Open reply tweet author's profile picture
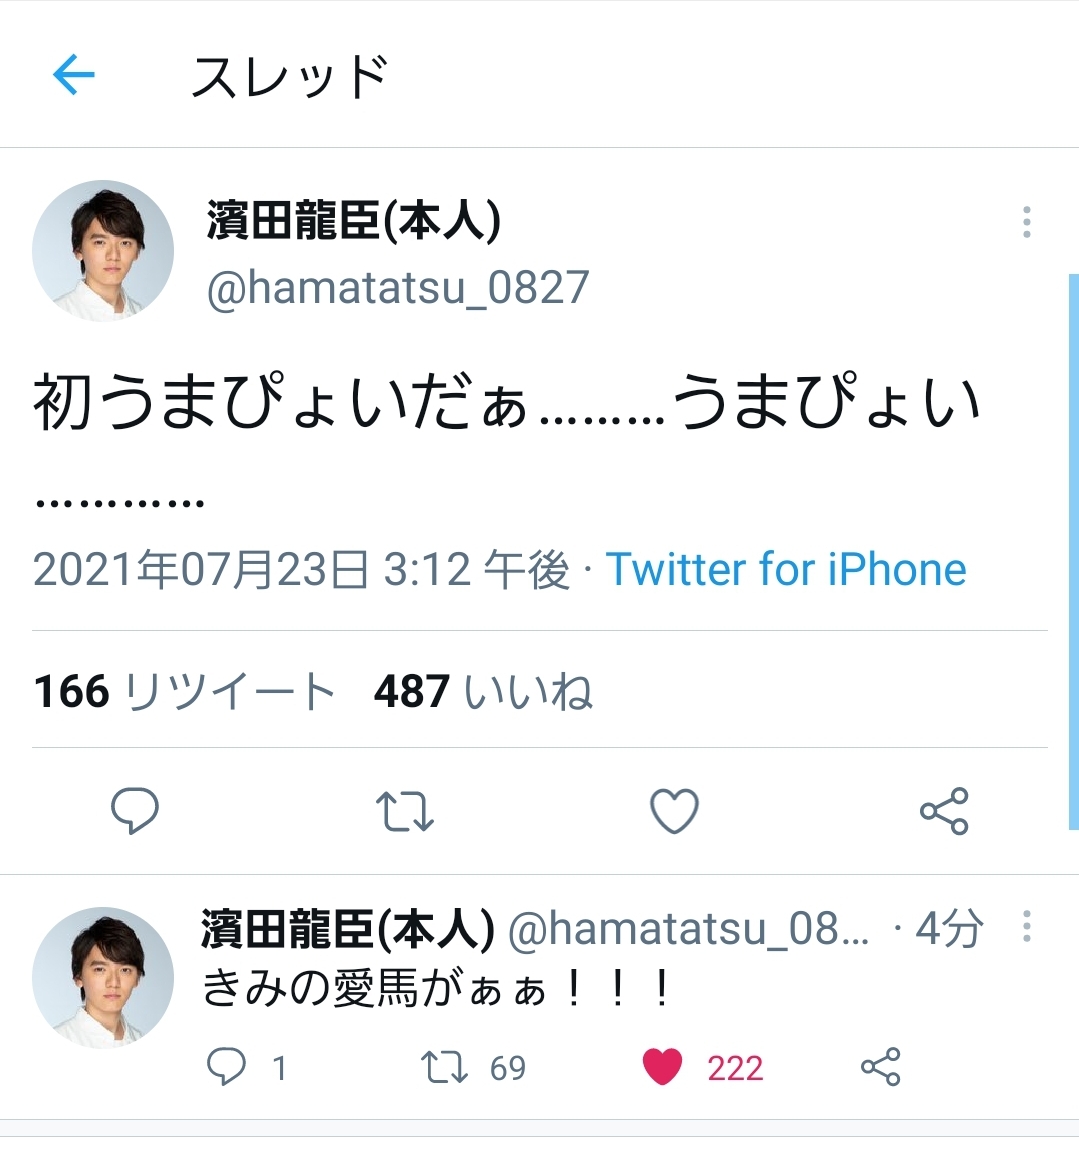Screen dimensions: 1079x1161 [103, 977]
